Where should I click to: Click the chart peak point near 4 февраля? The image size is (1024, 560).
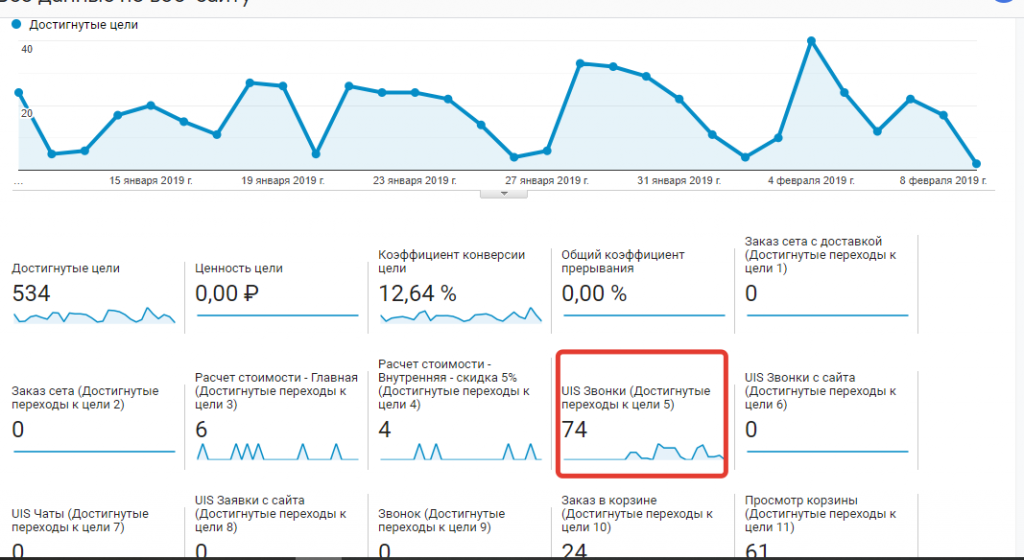pos(811,41)
